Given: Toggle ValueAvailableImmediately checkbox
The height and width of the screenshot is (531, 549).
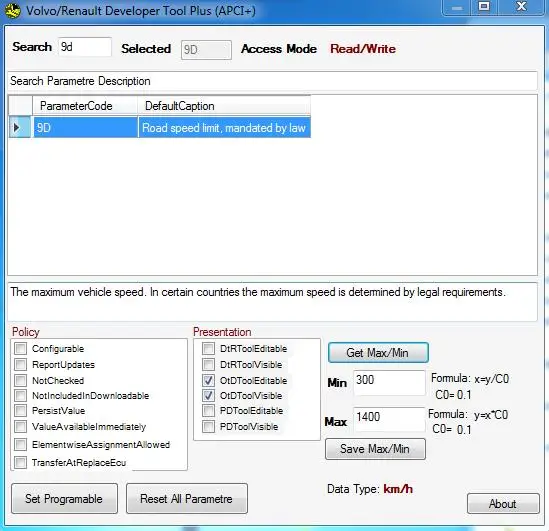Looking at the screenshot, I should click(x=20, y=426).
